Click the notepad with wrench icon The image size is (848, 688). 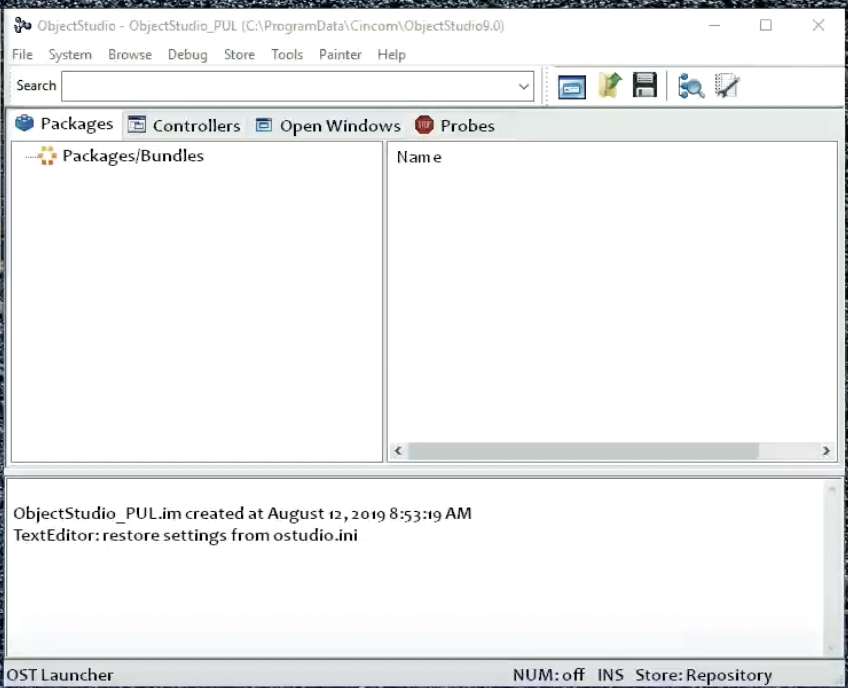(726, 87)
